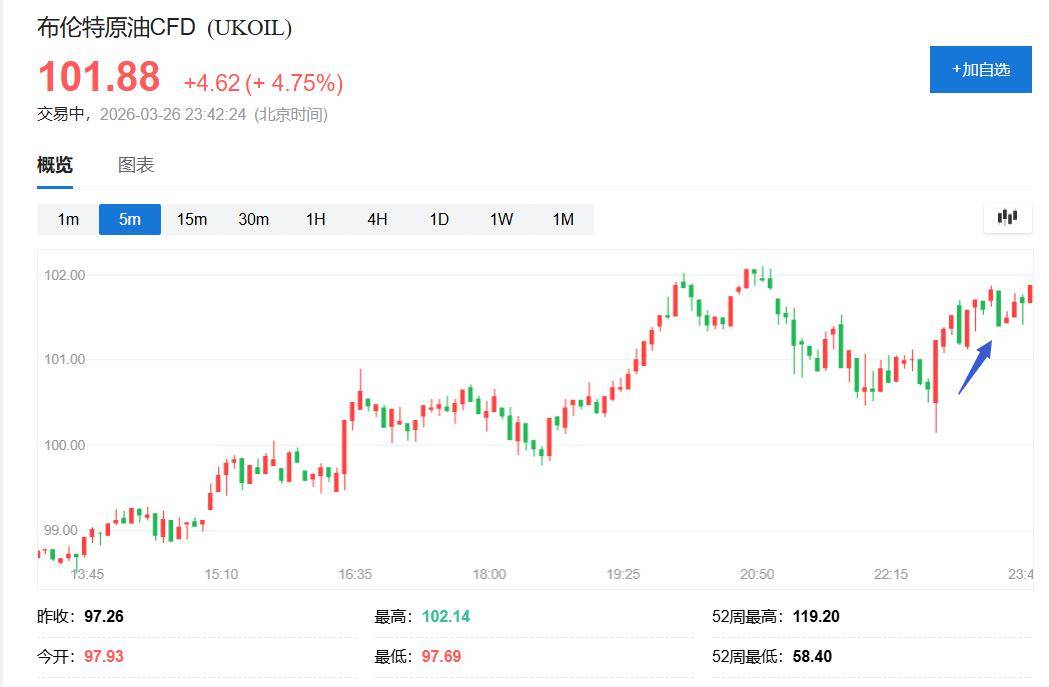Click the 布伦特原油CFD title text

(116, 28)
